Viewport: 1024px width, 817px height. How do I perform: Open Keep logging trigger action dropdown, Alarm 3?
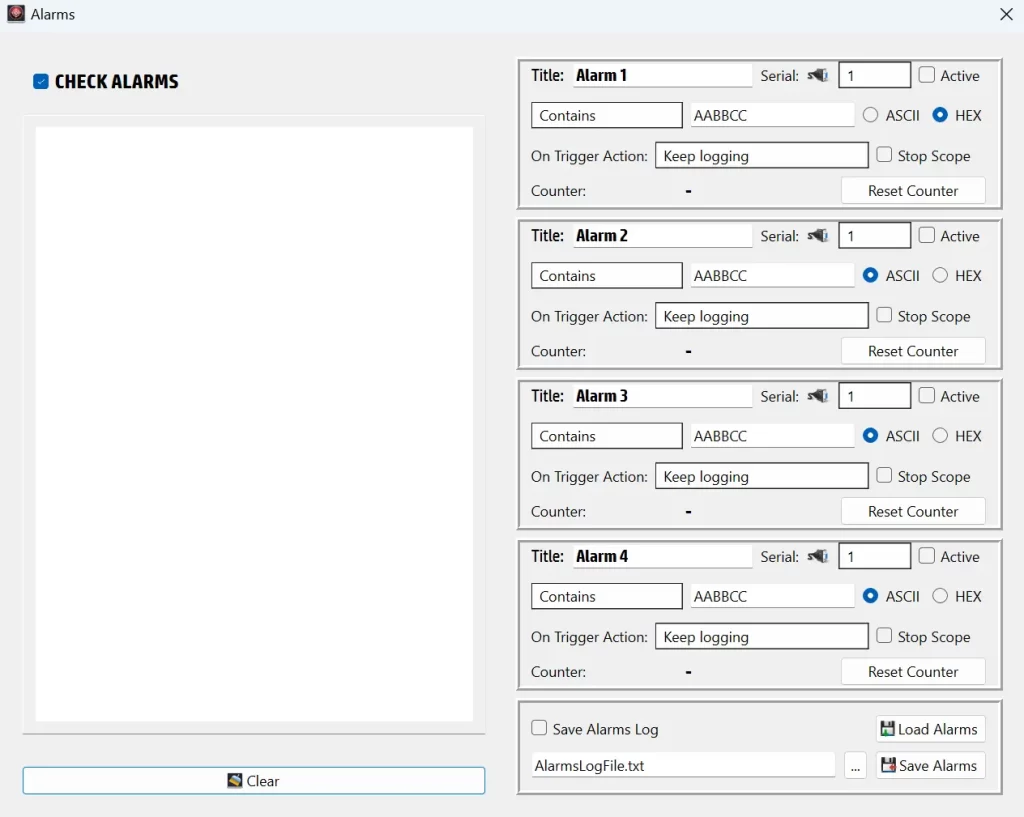click(x=761, y=476)
